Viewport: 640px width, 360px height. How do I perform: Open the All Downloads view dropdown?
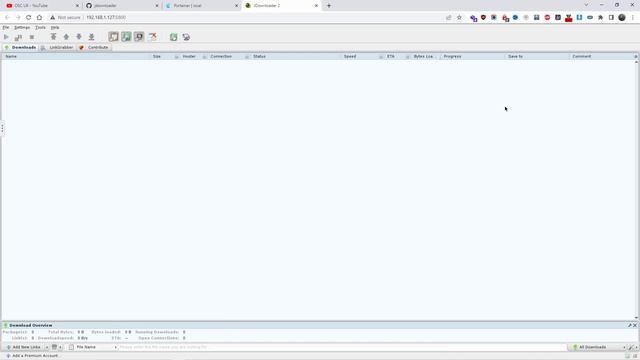[x=597, y=347]
